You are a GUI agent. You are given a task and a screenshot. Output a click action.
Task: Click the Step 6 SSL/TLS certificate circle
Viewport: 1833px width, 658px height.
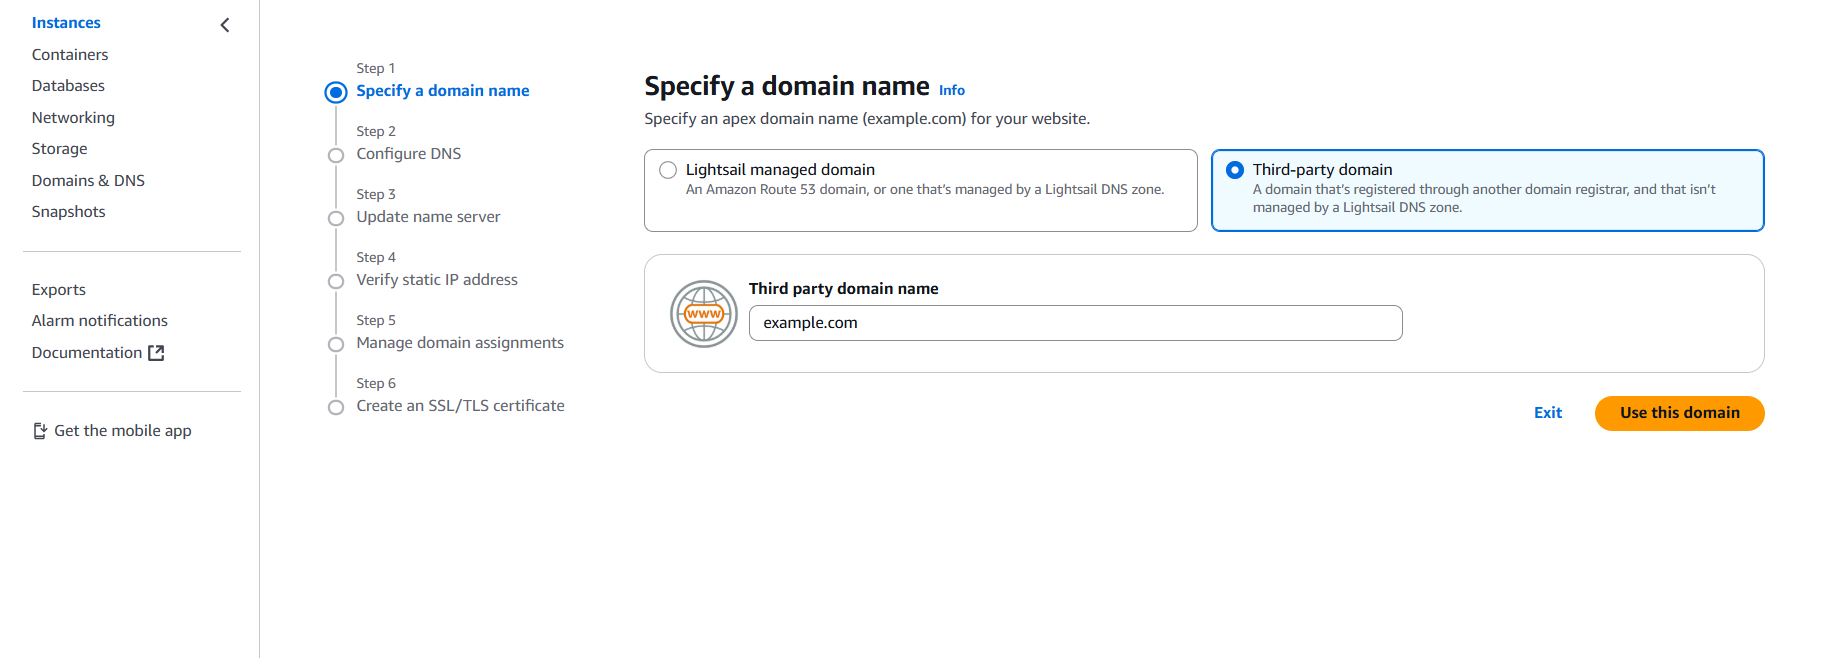(x=336, y=407)
